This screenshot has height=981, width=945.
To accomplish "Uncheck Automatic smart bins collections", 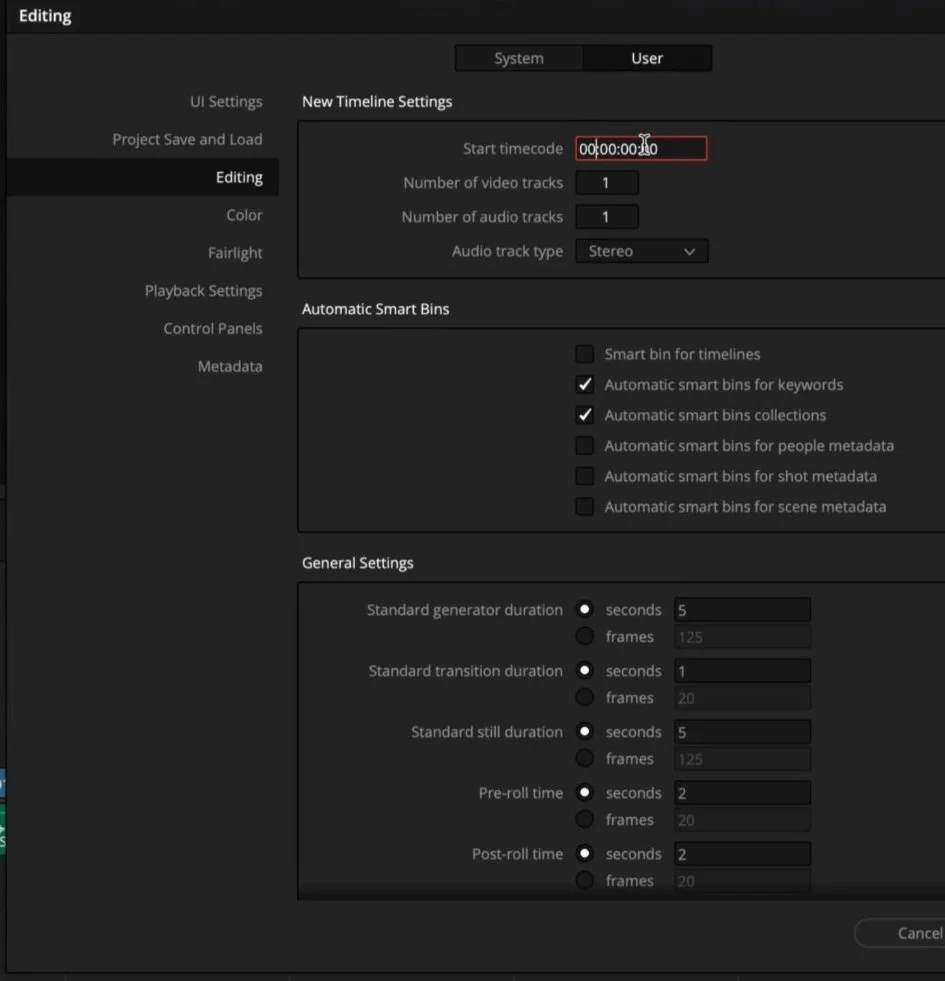I will coord(584,414).
